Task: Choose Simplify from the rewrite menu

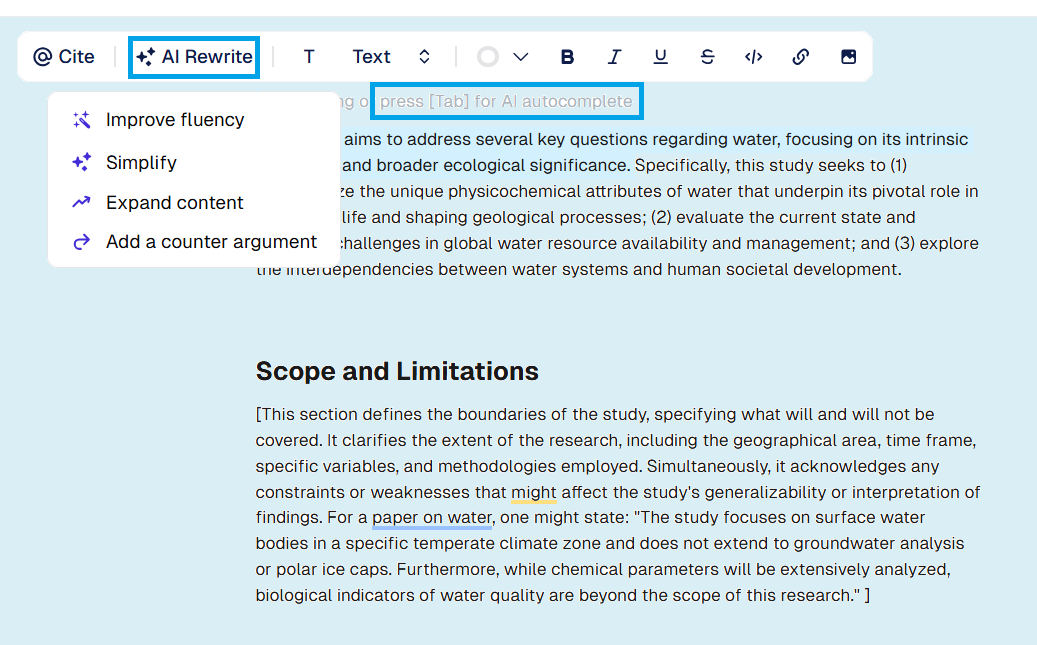Action: [x=141, y=162]
